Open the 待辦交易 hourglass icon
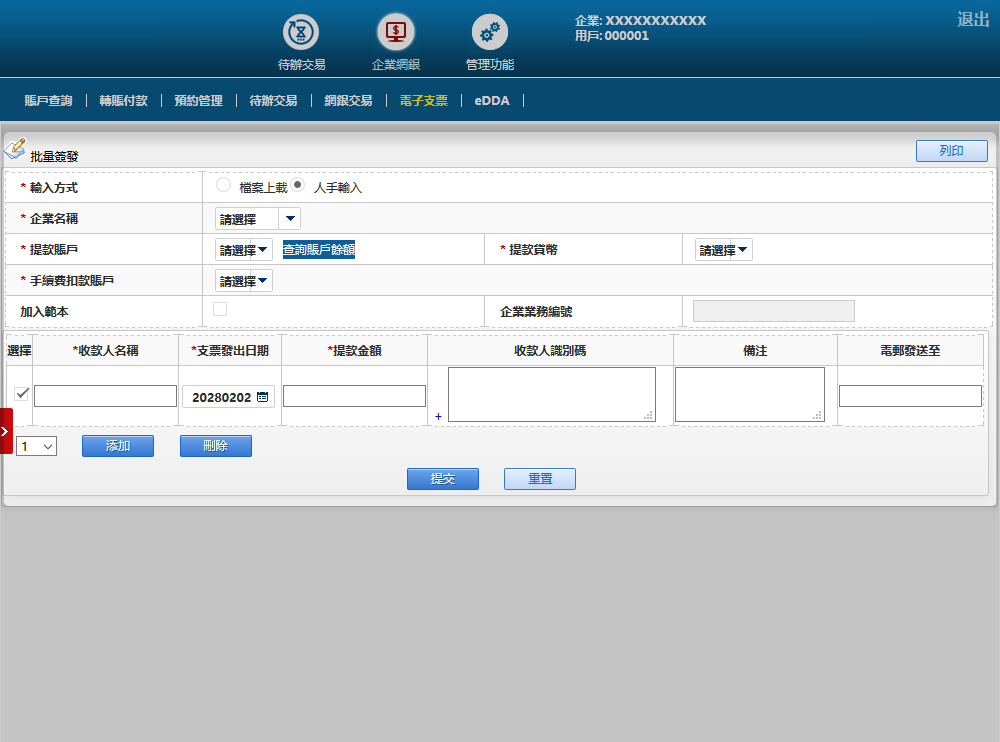This screenshot has height=742, width=1000. click(x=301, y=33)
